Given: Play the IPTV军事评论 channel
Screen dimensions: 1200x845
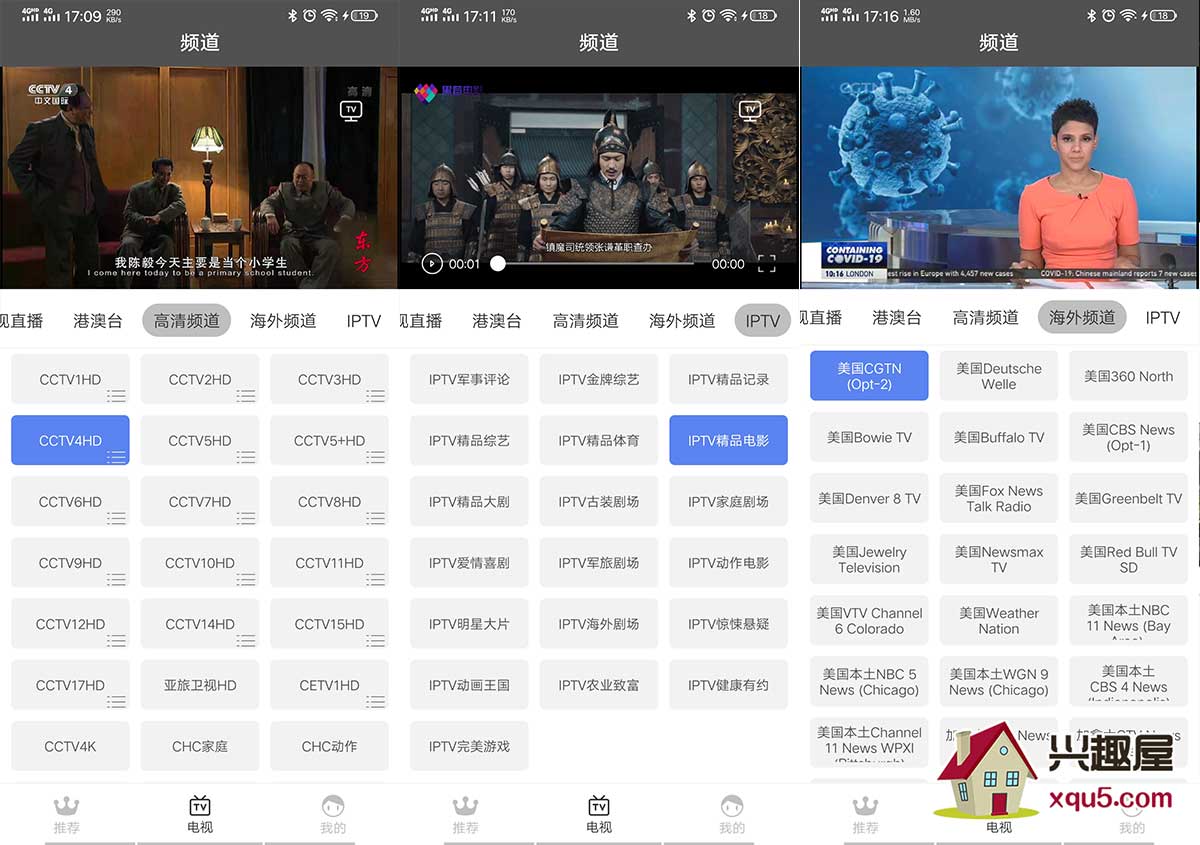Looking at the screenshot, I should [469, 379].
